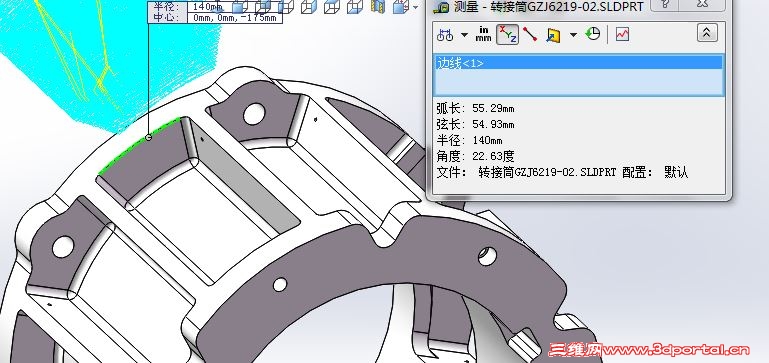Expand the view orientation dropdown arrow
Image resolution: width=769 pixels, height=363 pixels.
point(416,7)
